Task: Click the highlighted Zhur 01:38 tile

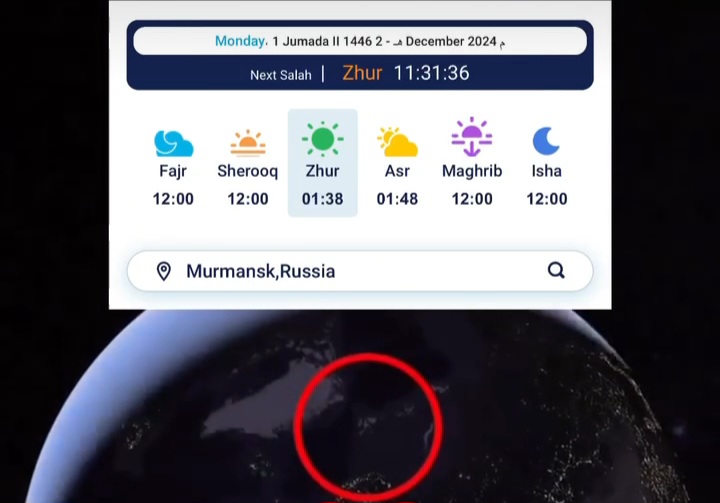Action: coord(322,163)
